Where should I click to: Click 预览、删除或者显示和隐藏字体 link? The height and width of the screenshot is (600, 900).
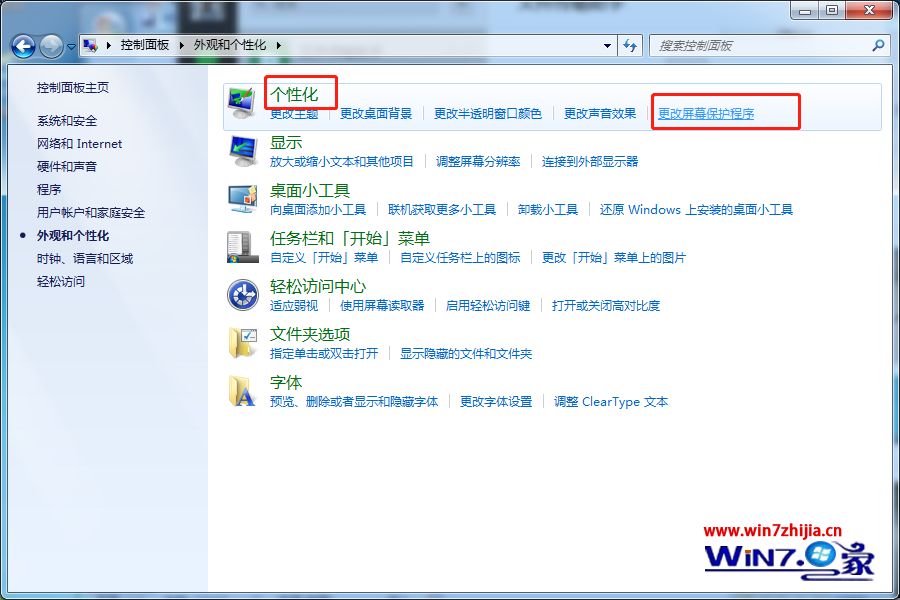click(354, 401)
